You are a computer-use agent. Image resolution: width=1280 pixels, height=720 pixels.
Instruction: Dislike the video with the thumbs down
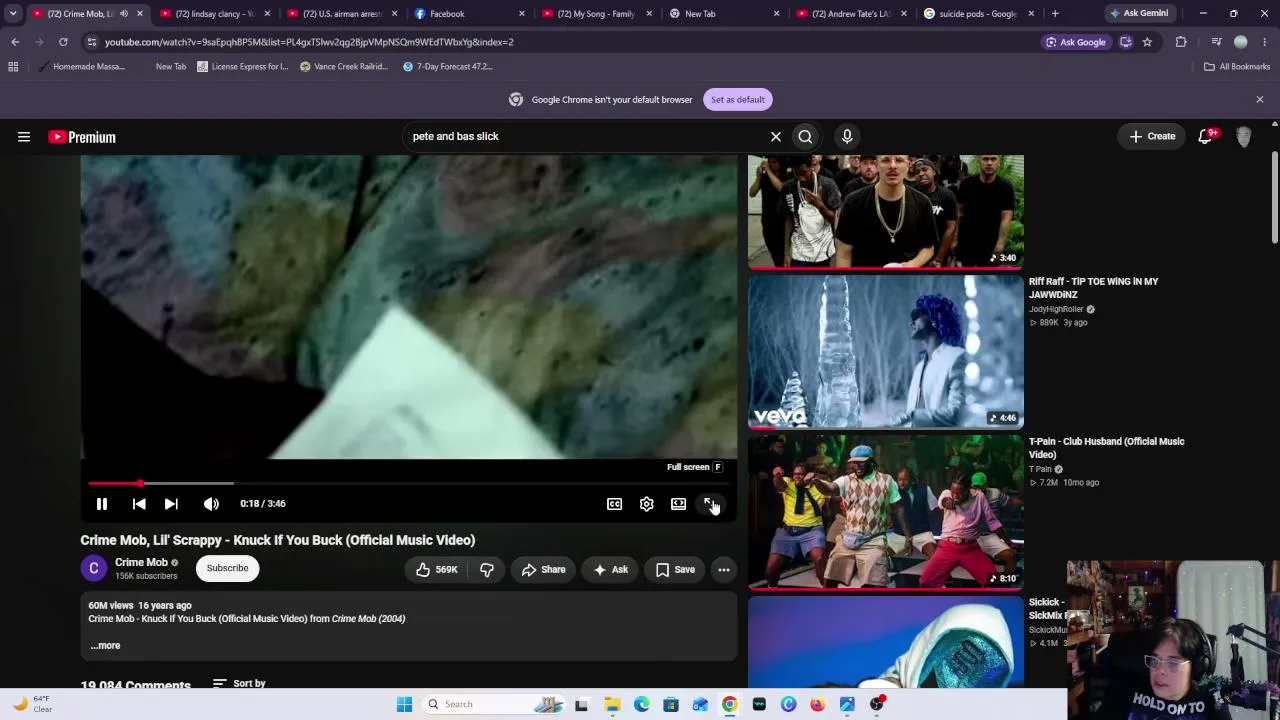(x=487, y=569)
